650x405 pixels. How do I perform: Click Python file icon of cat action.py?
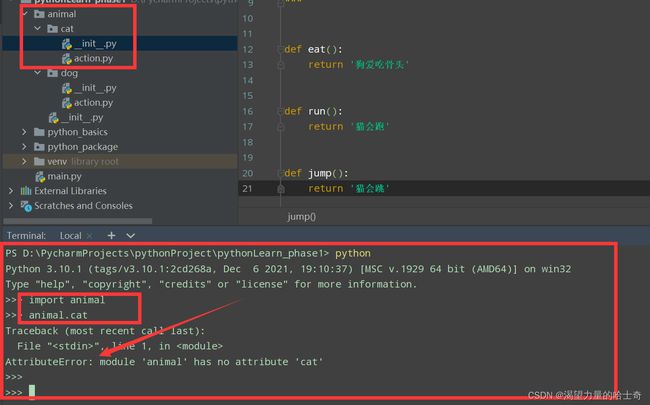[67, 58]
